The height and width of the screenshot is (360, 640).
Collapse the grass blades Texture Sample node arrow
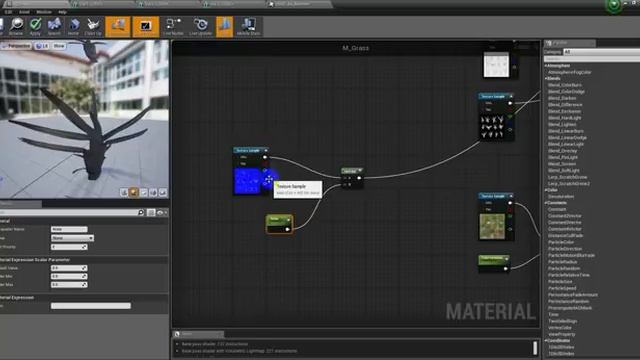[511, 96]
